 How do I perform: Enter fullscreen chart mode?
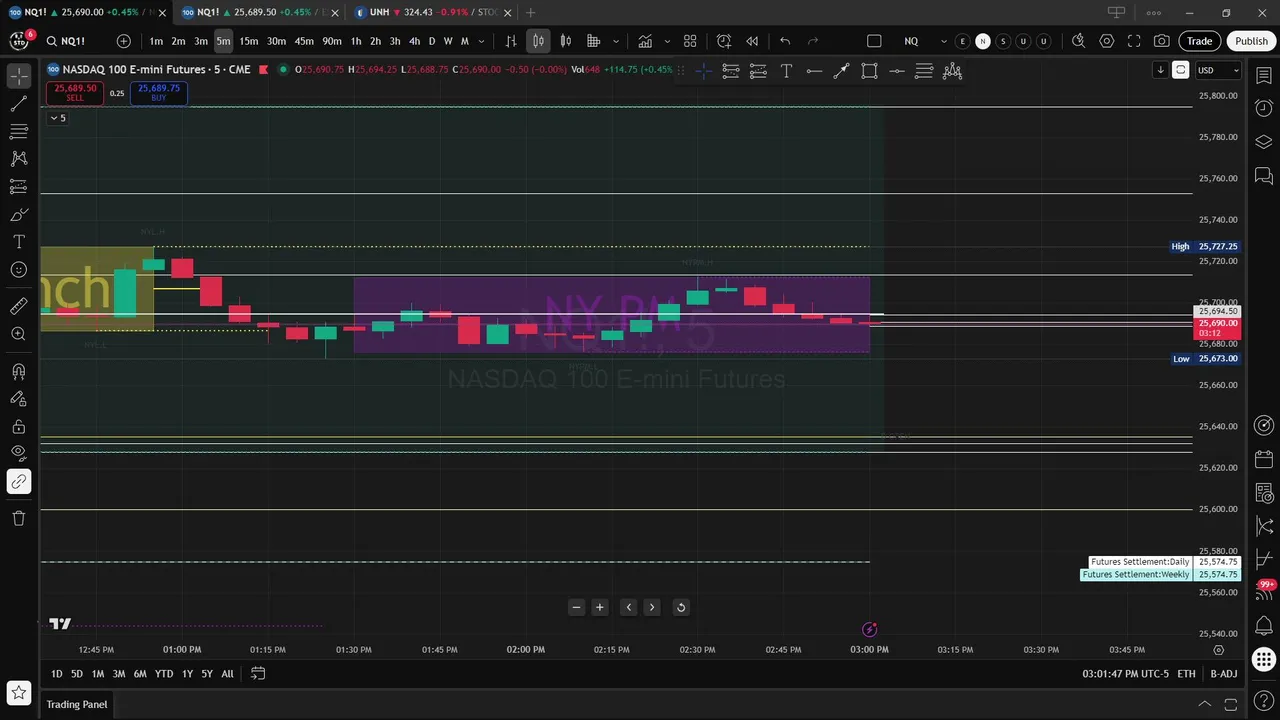(x=1134, y=41)
